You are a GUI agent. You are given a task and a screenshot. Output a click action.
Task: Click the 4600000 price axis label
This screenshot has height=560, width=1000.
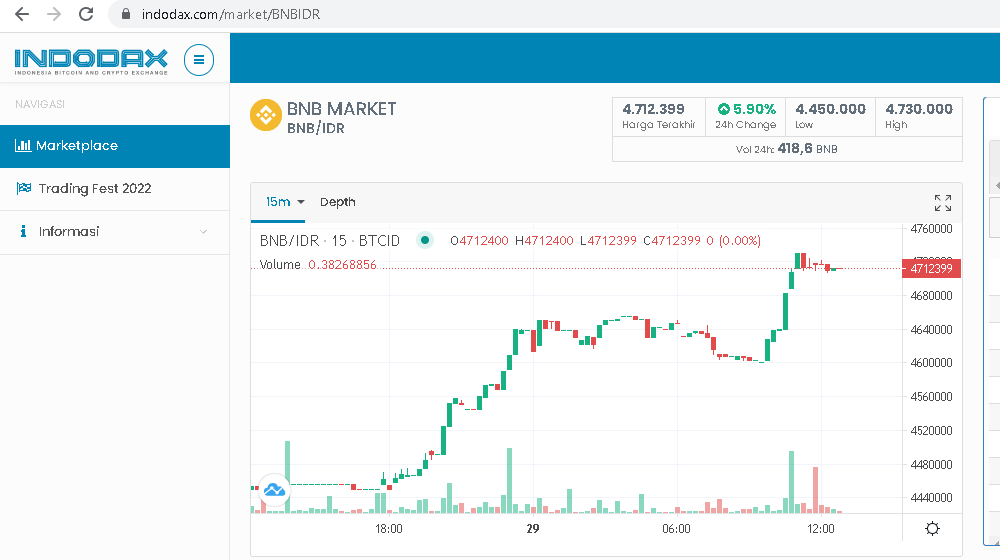(931, 362)
